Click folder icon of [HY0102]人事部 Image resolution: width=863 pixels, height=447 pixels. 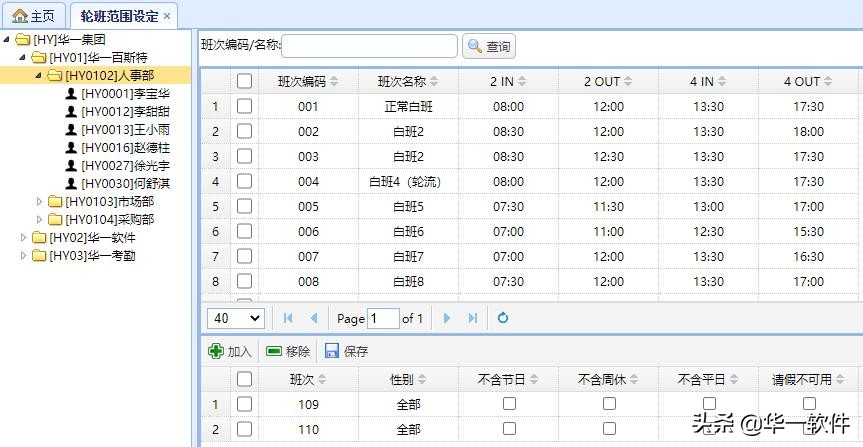pos(54,75)
